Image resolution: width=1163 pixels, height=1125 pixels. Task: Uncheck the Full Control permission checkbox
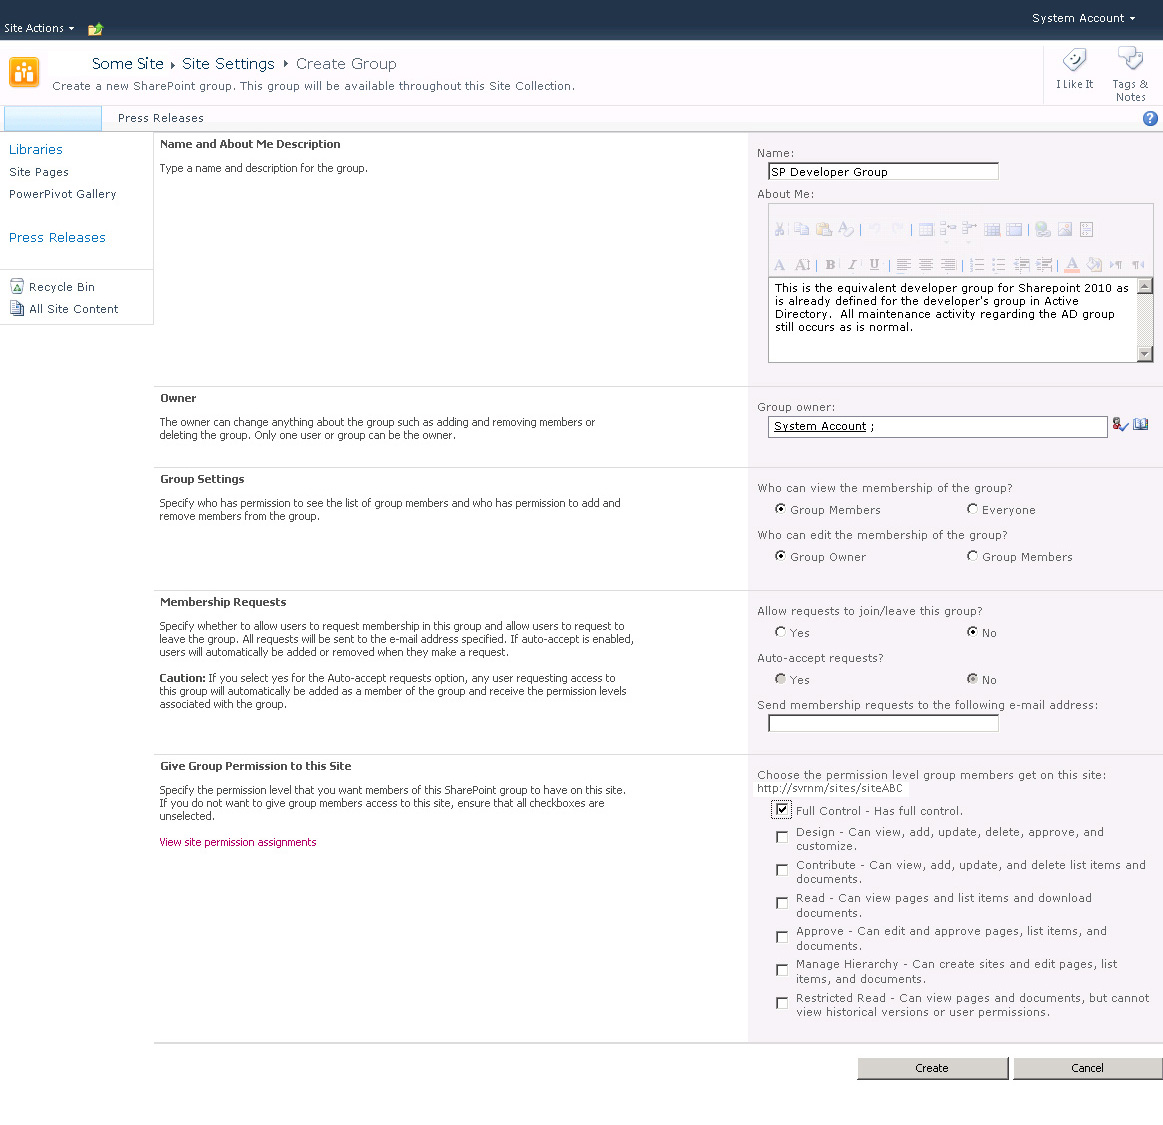coord(782,810)
